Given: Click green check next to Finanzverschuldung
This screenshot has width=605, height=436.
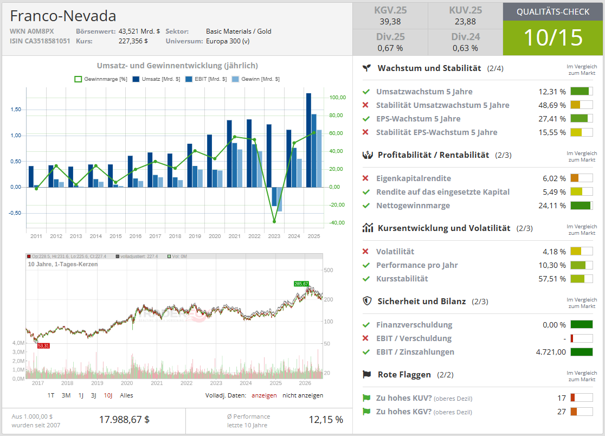Looking at the screenshot, I should tap(366, 325).
